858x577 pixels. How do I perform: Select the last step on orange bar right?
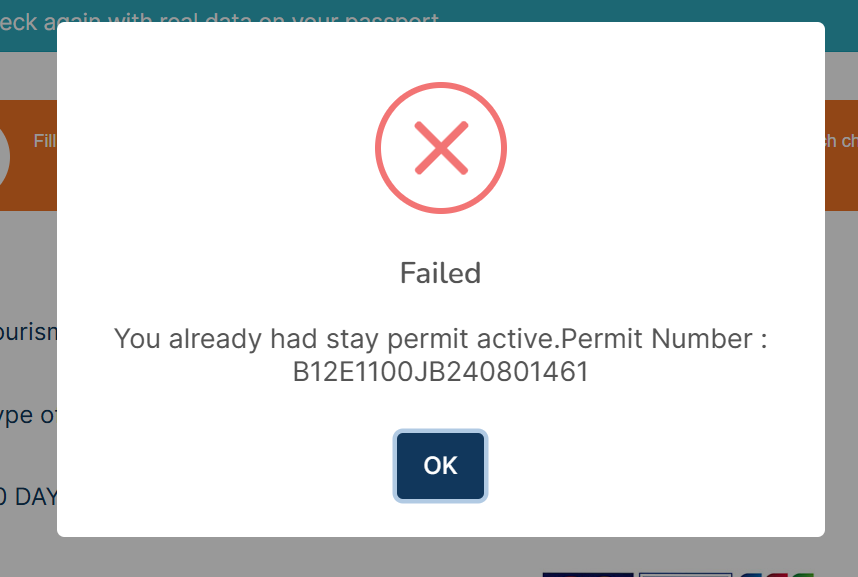(841, 141)
